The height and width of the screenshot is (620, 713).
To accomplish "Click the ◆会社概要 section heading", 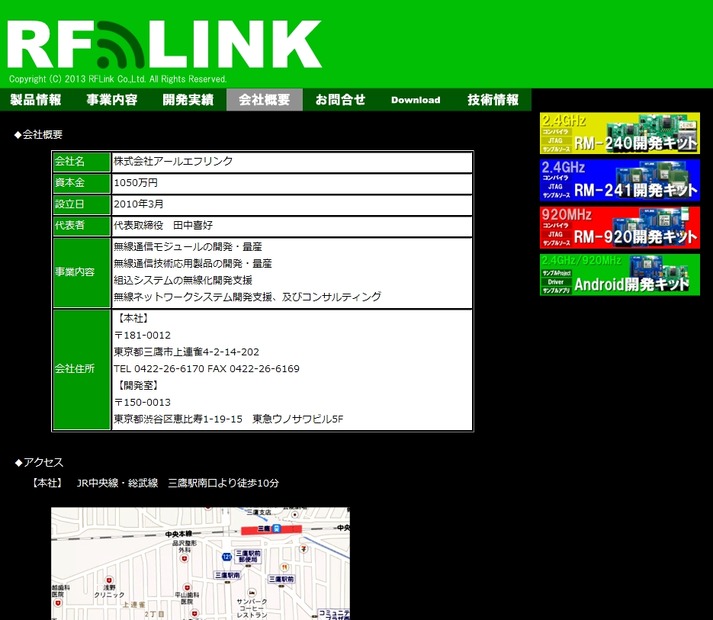I will pos(38,135).
